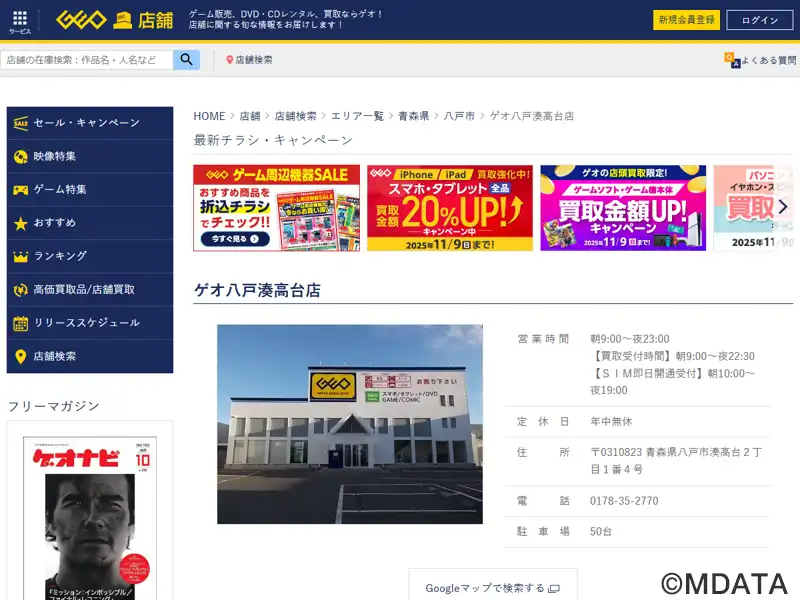Click 最新チラシ・キャンペーン heading
Viewport: 800px width, 600px height.
pos(273,140)
